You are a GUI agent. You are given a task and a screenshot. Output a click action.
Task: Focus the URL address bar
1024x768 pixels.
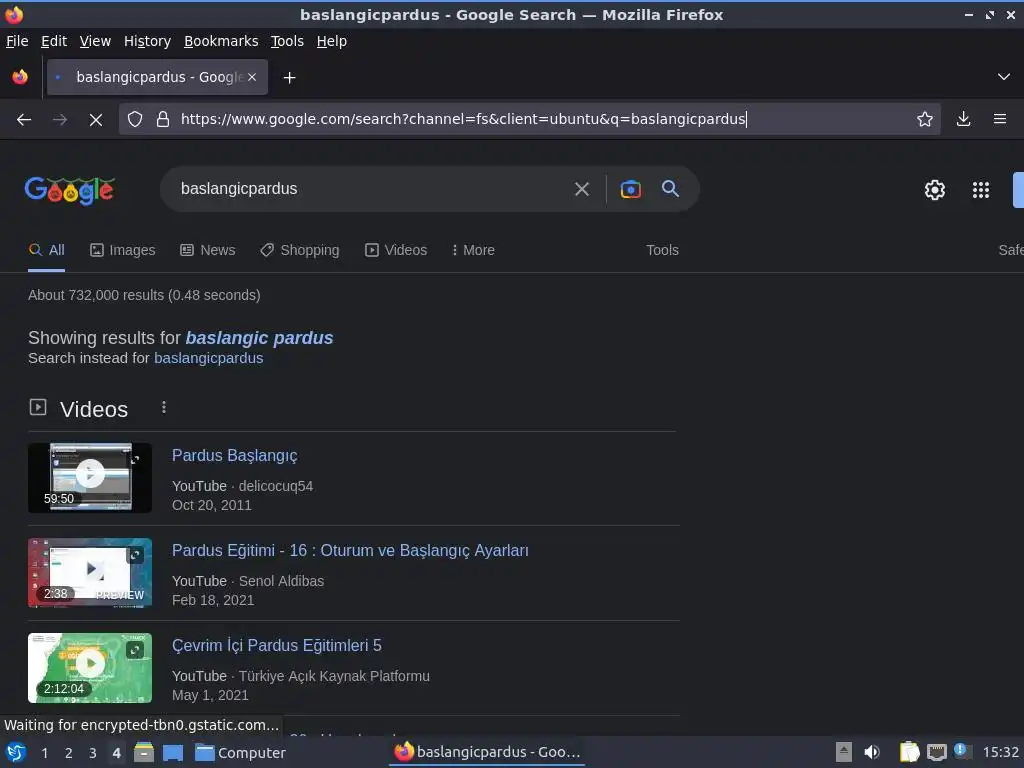529,119
